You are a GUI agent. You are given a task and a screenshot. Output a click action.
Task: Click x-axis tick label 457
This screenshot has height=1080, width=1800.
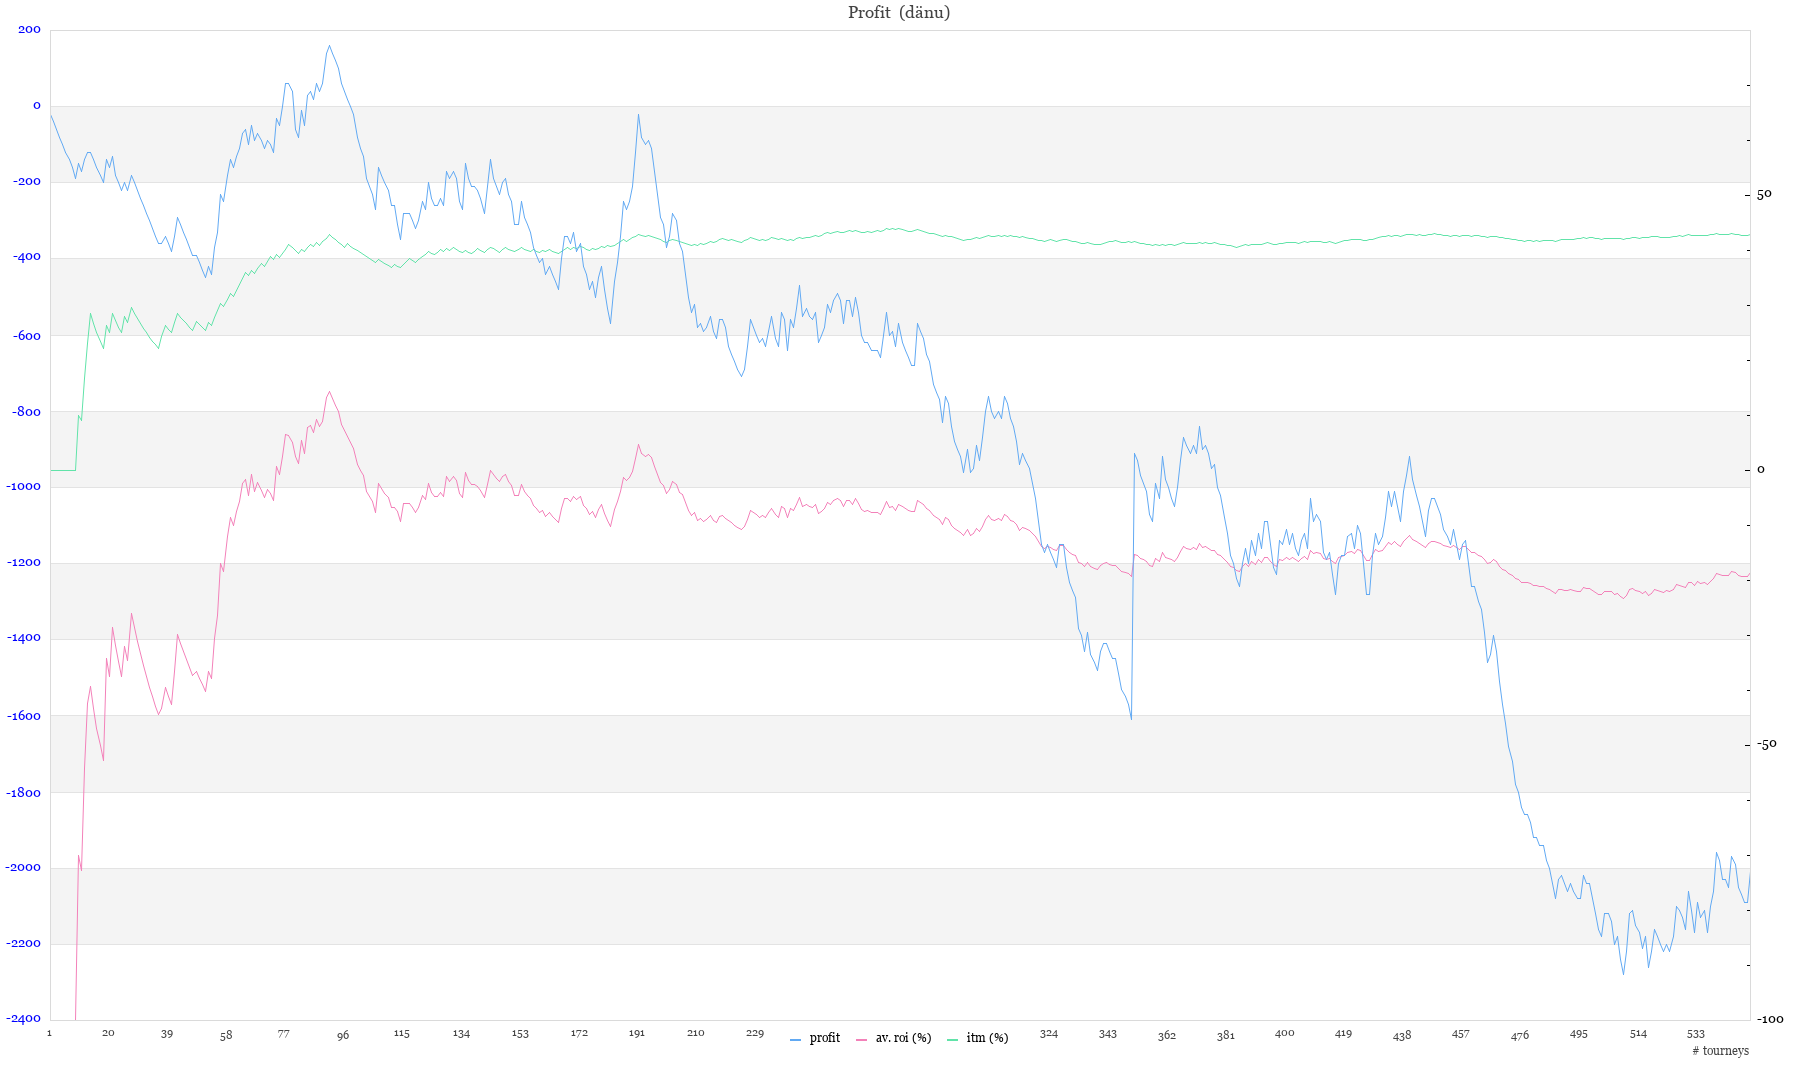(x=1461, y=1034)
